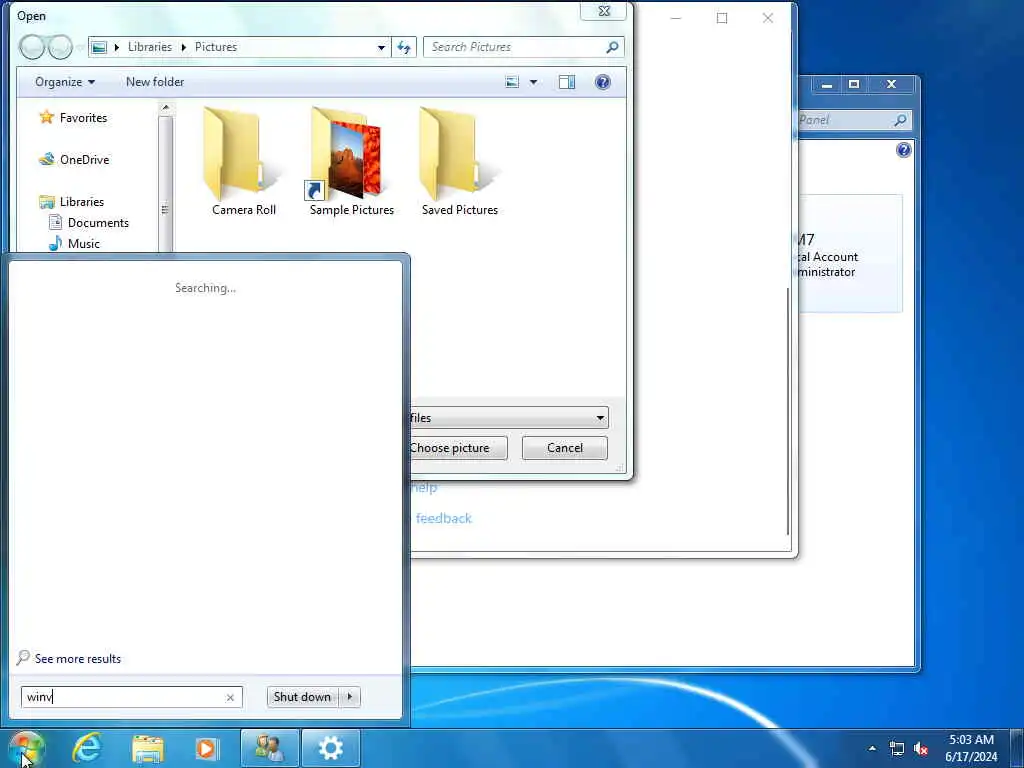Open the Sample Pictures folder shortcut
The image size is (1024, 768).
(x=351, y=161)
